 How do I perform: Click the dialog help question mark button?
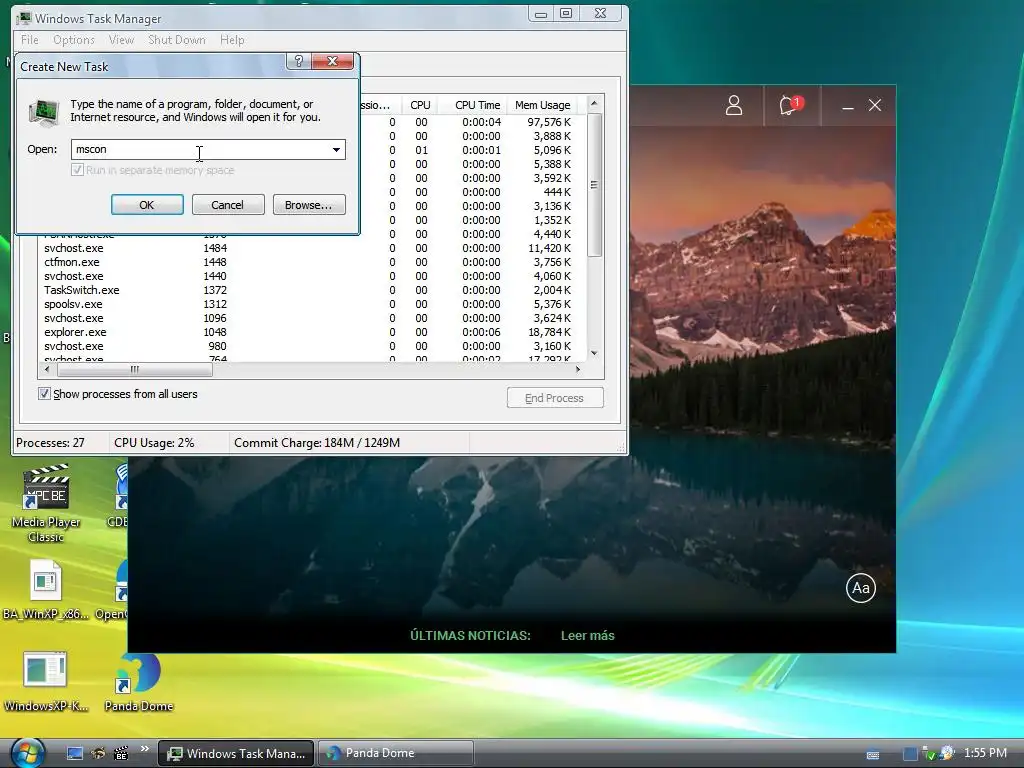click(298, 61)
